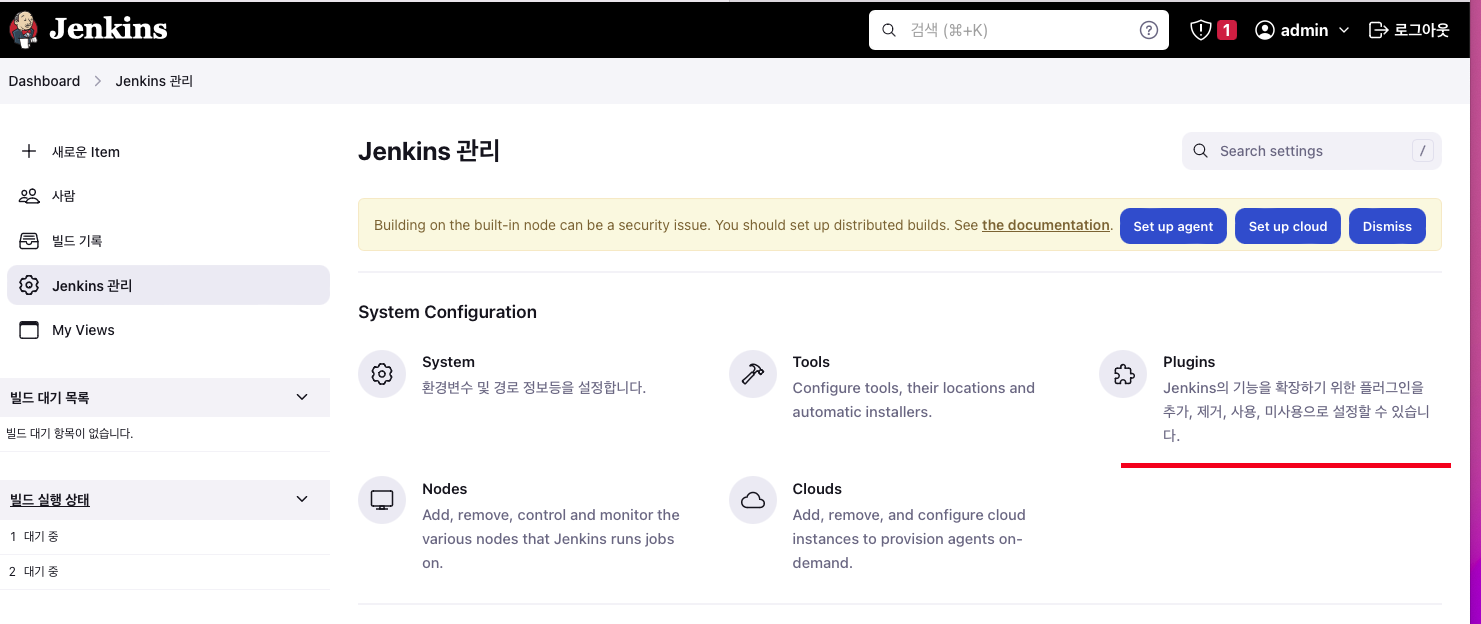
Task: Click the Jenkins 관리 page heading
Action: 429,151
